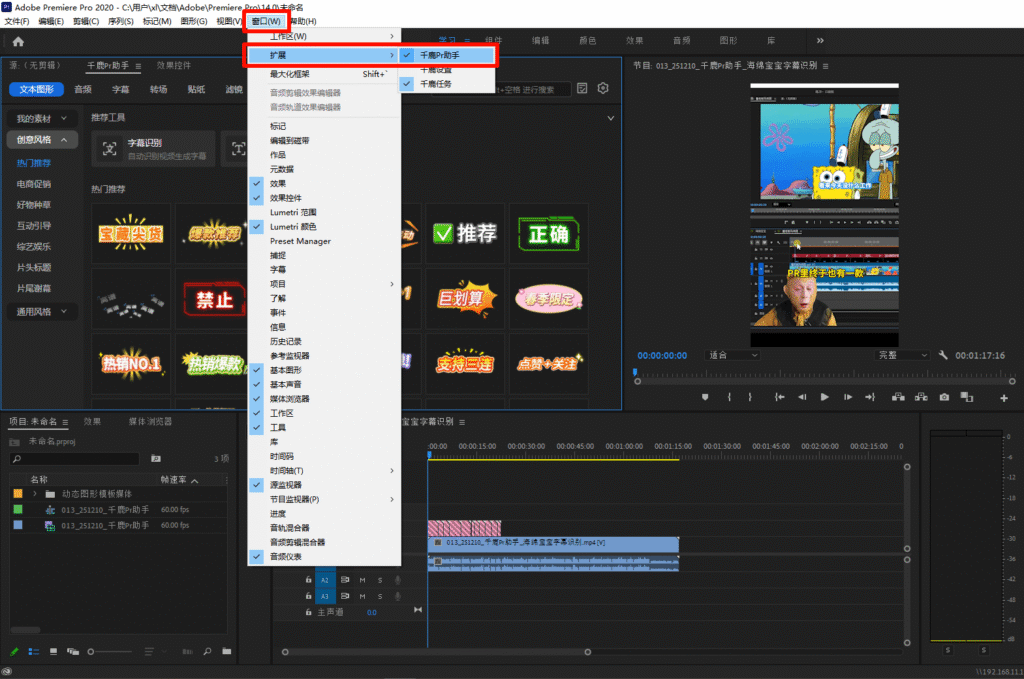Viewport: 1024px width, 679px height.
Task: Open the 适合 zoom level dropdown
Action: click(732, 355)
